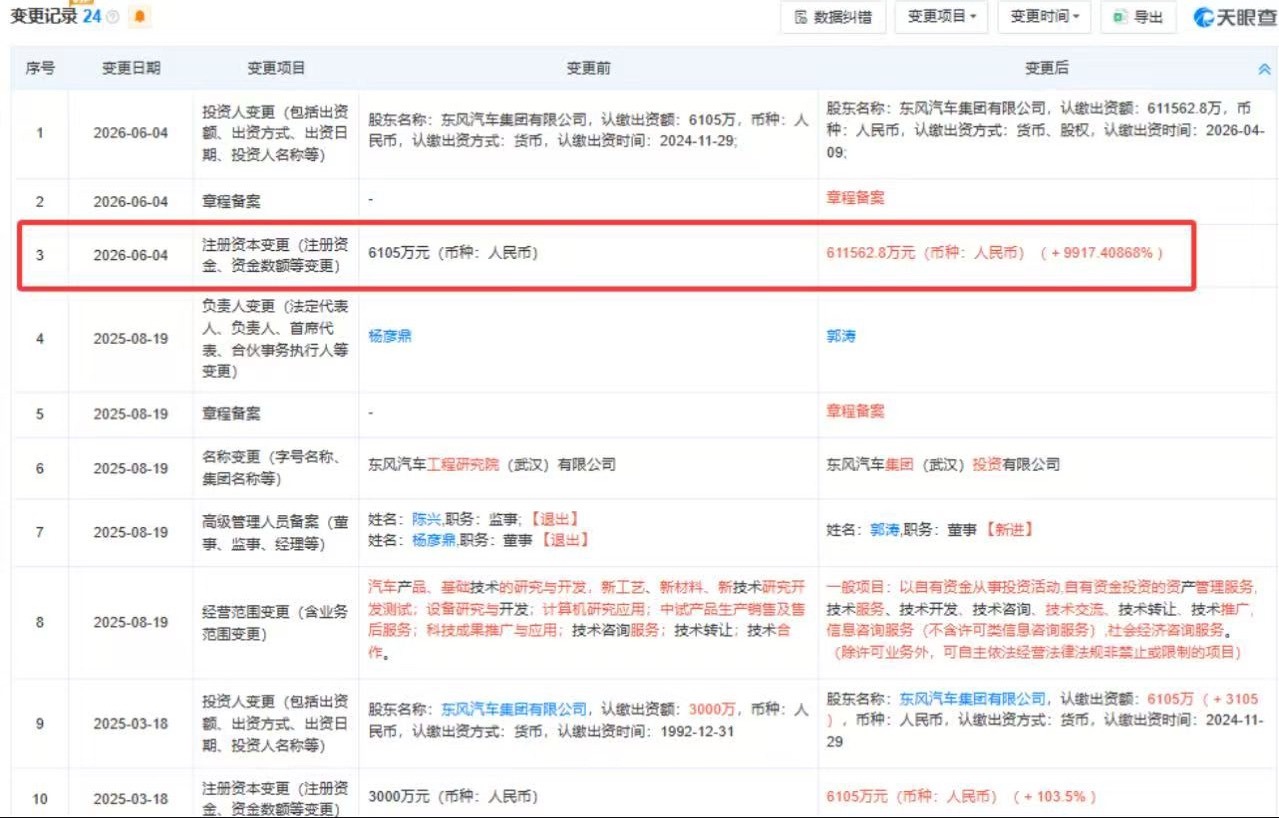Click 杨彦鼎 link in row 4 变更前
Image resolution: width=1279 pixels, height=818 pixels.
coord(390,337)
